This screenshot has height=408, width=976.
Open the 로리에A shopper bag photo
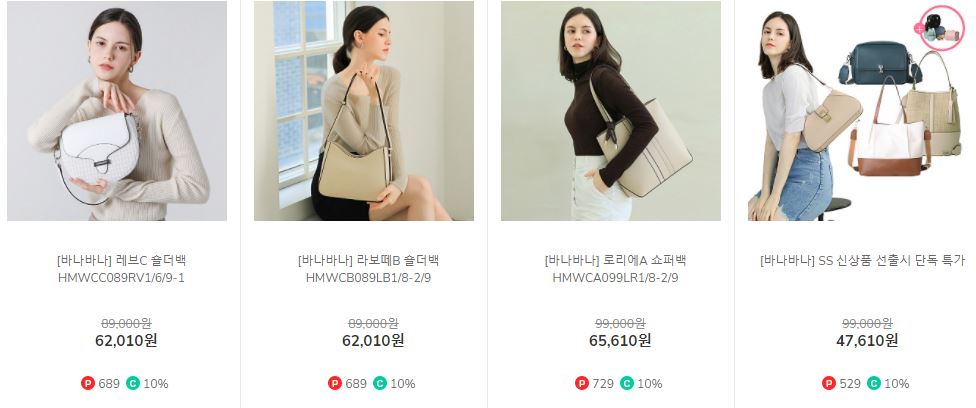pyautogui.click(x=611, y=111)
